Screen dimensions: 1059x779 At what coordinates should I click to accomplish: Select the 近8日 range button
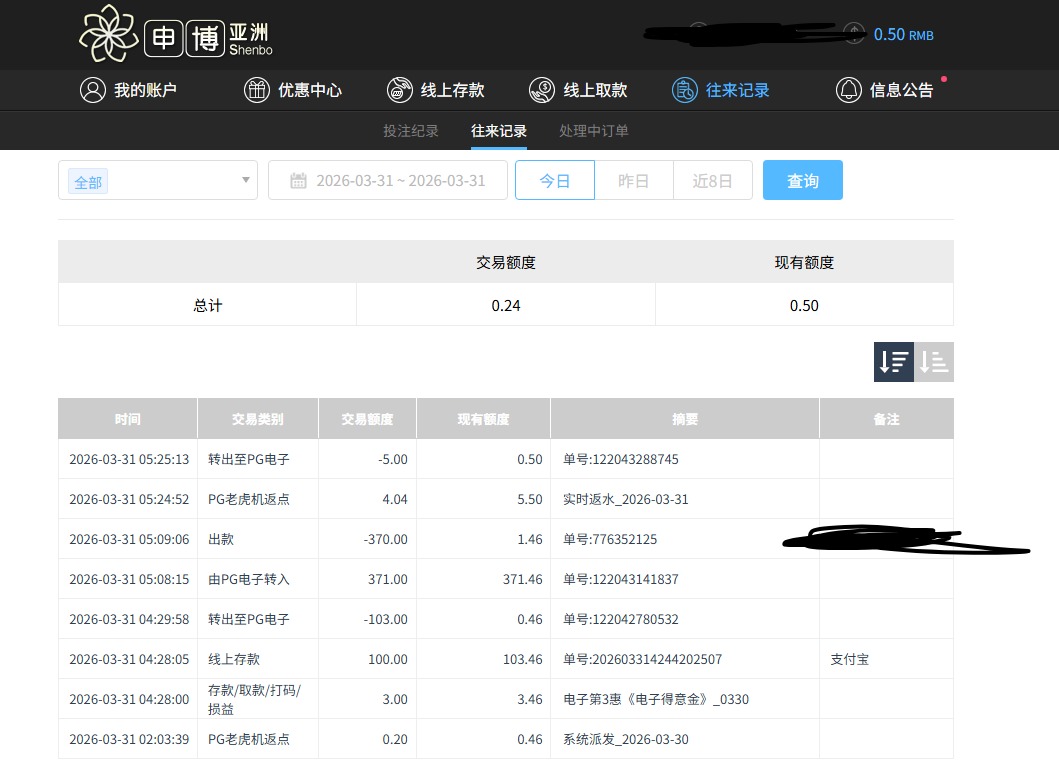(712, 181)
